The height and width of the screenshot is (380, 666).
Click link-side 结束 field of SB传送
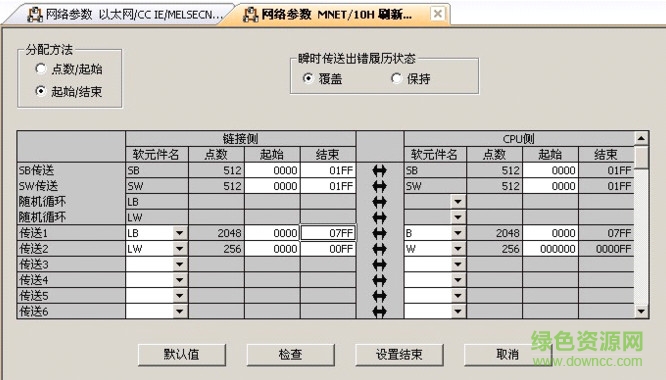tap(328, 170)
